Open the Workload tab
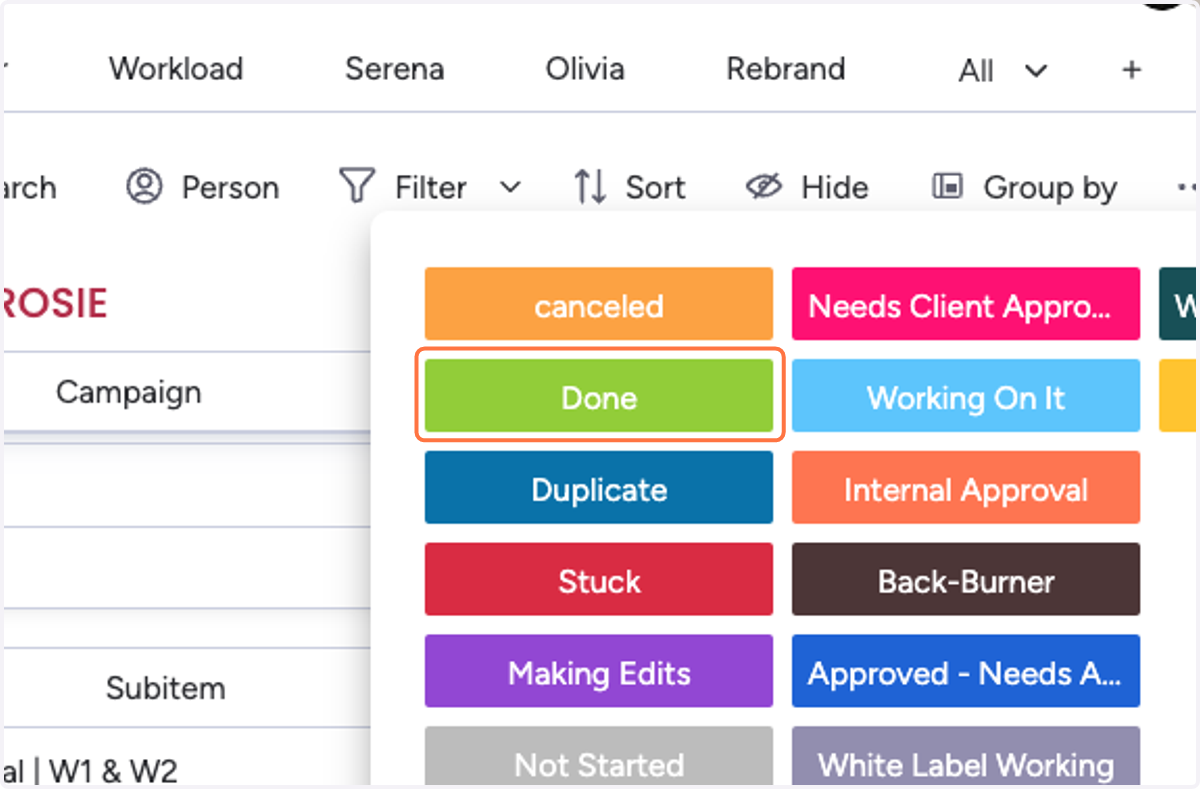Image resolution: width=1200 pixels, height=789 pixels. point(176,69)
